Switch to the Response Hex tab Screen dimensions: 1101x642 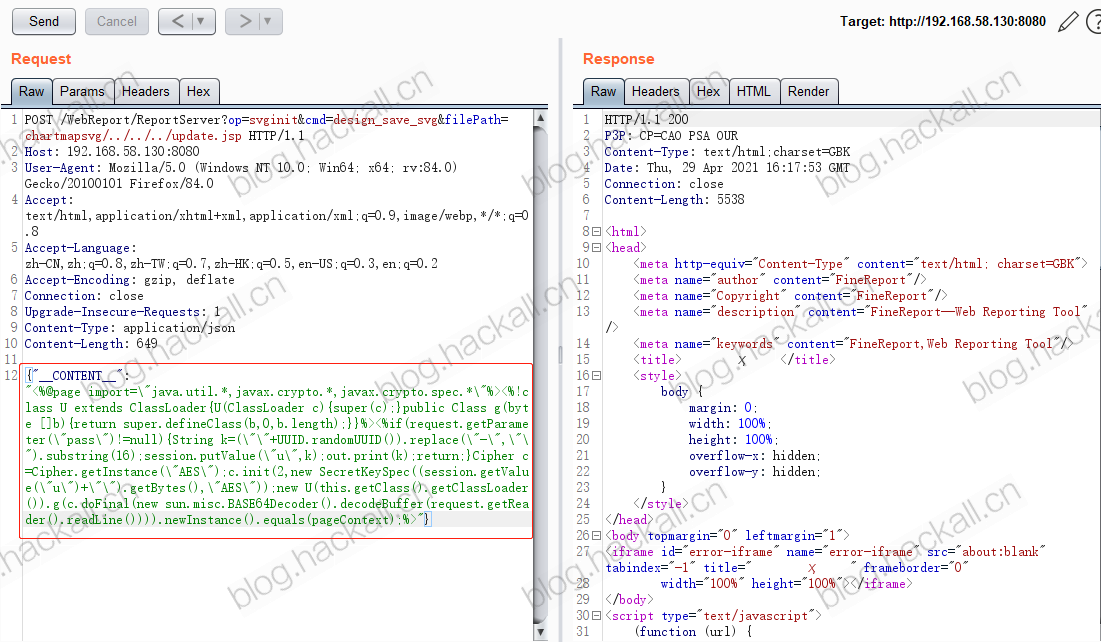[x=708, y=91]
